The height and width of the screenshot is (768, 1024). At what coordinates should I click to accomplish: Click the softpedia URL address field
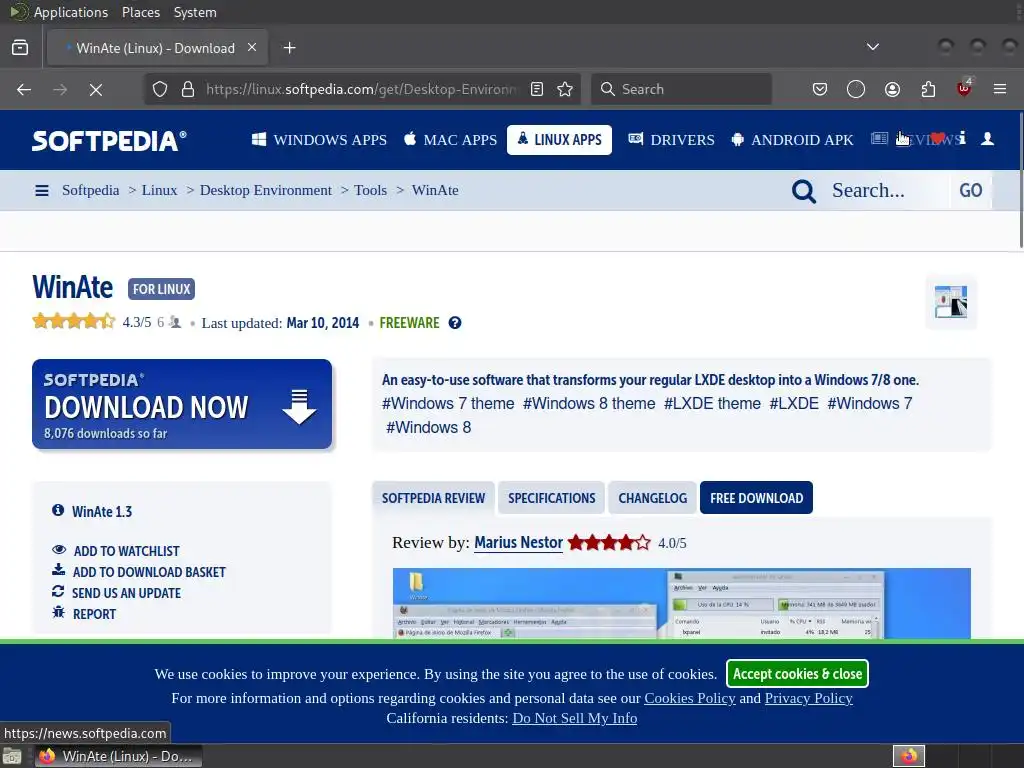point(361,89)
